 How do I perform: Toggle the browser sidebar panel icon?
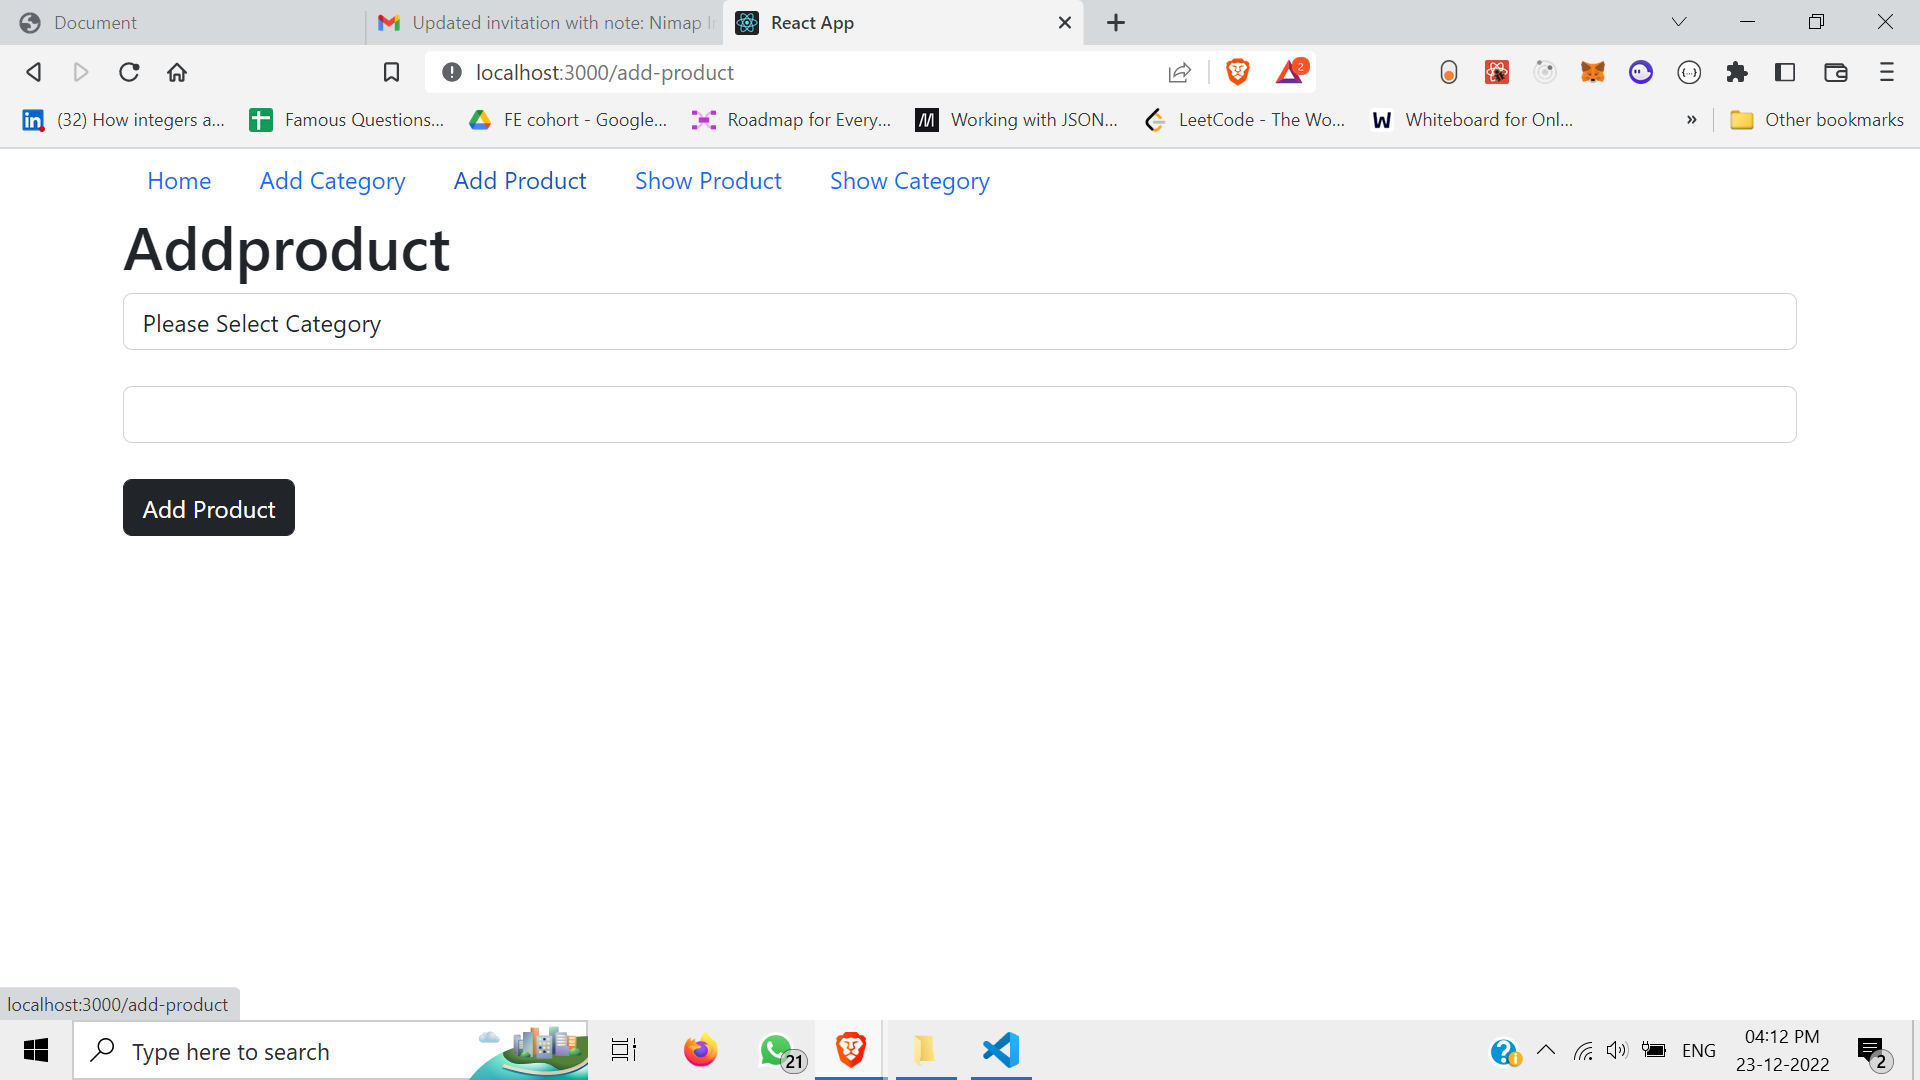click(x=1787, y=72)
